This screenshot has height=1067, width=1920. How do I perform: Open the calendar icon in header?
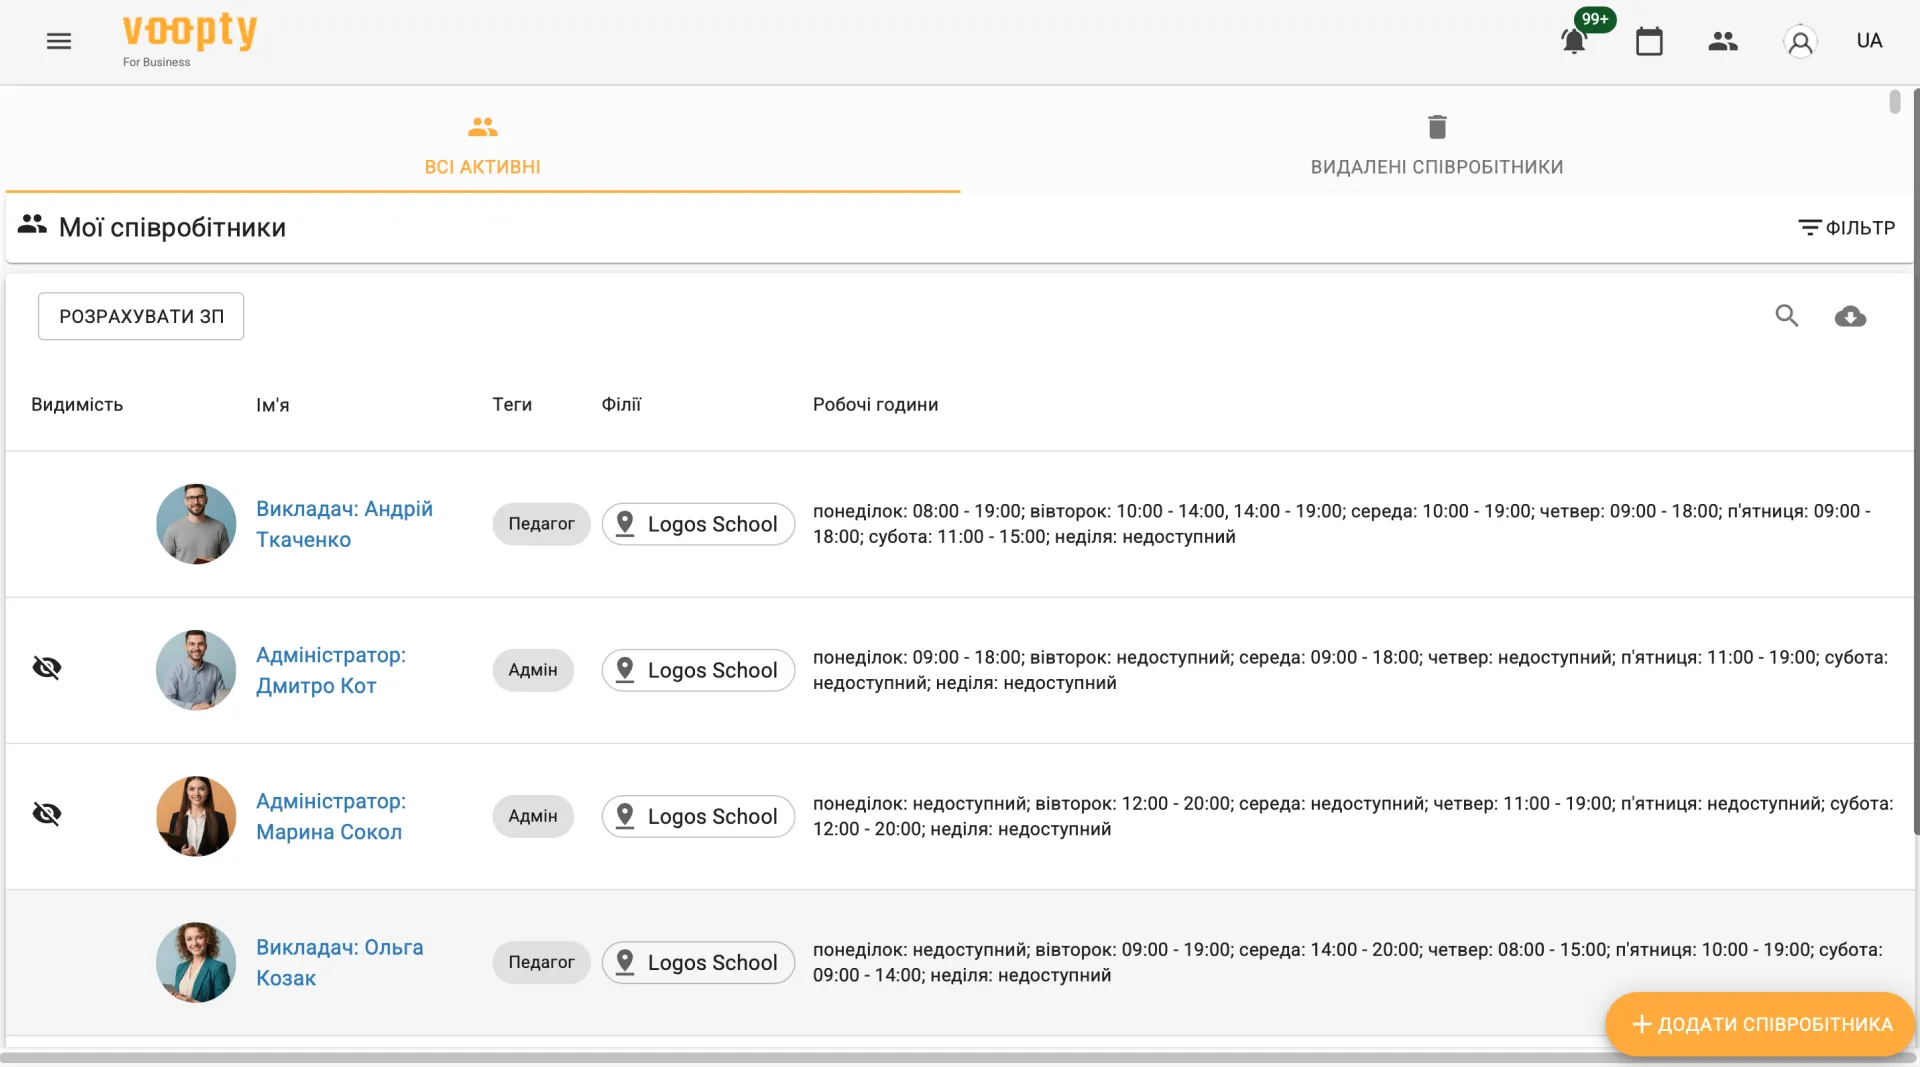(x=1649, y=41)
